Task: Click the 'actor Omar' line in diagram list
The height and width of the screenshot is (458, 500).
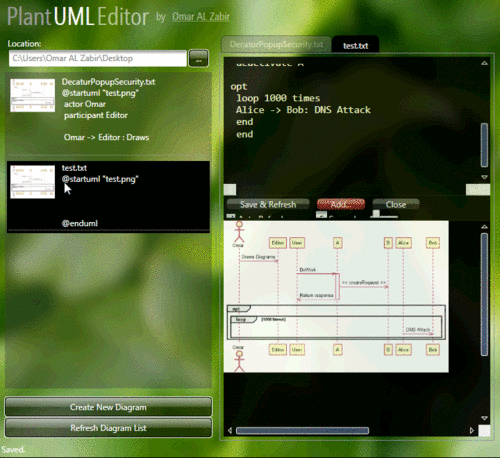Action: click(x=85, y=104)
